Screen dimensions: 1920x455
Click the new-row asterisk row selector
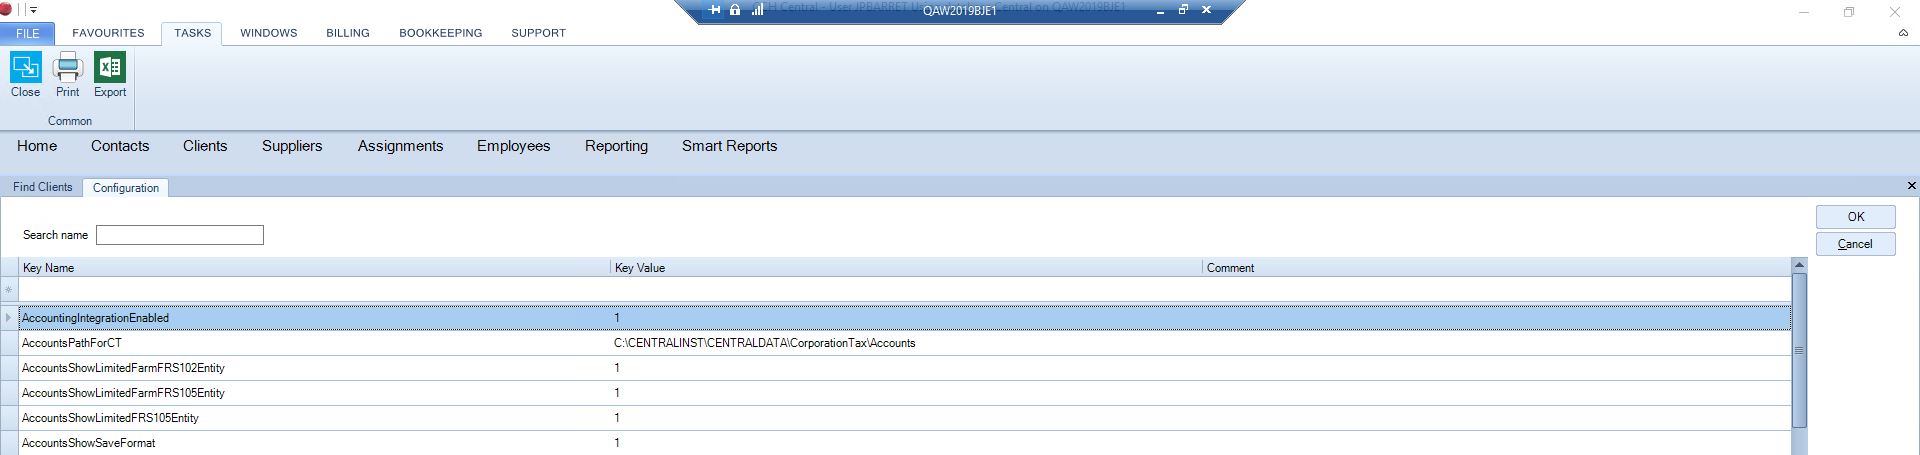(x=9, y=290)
